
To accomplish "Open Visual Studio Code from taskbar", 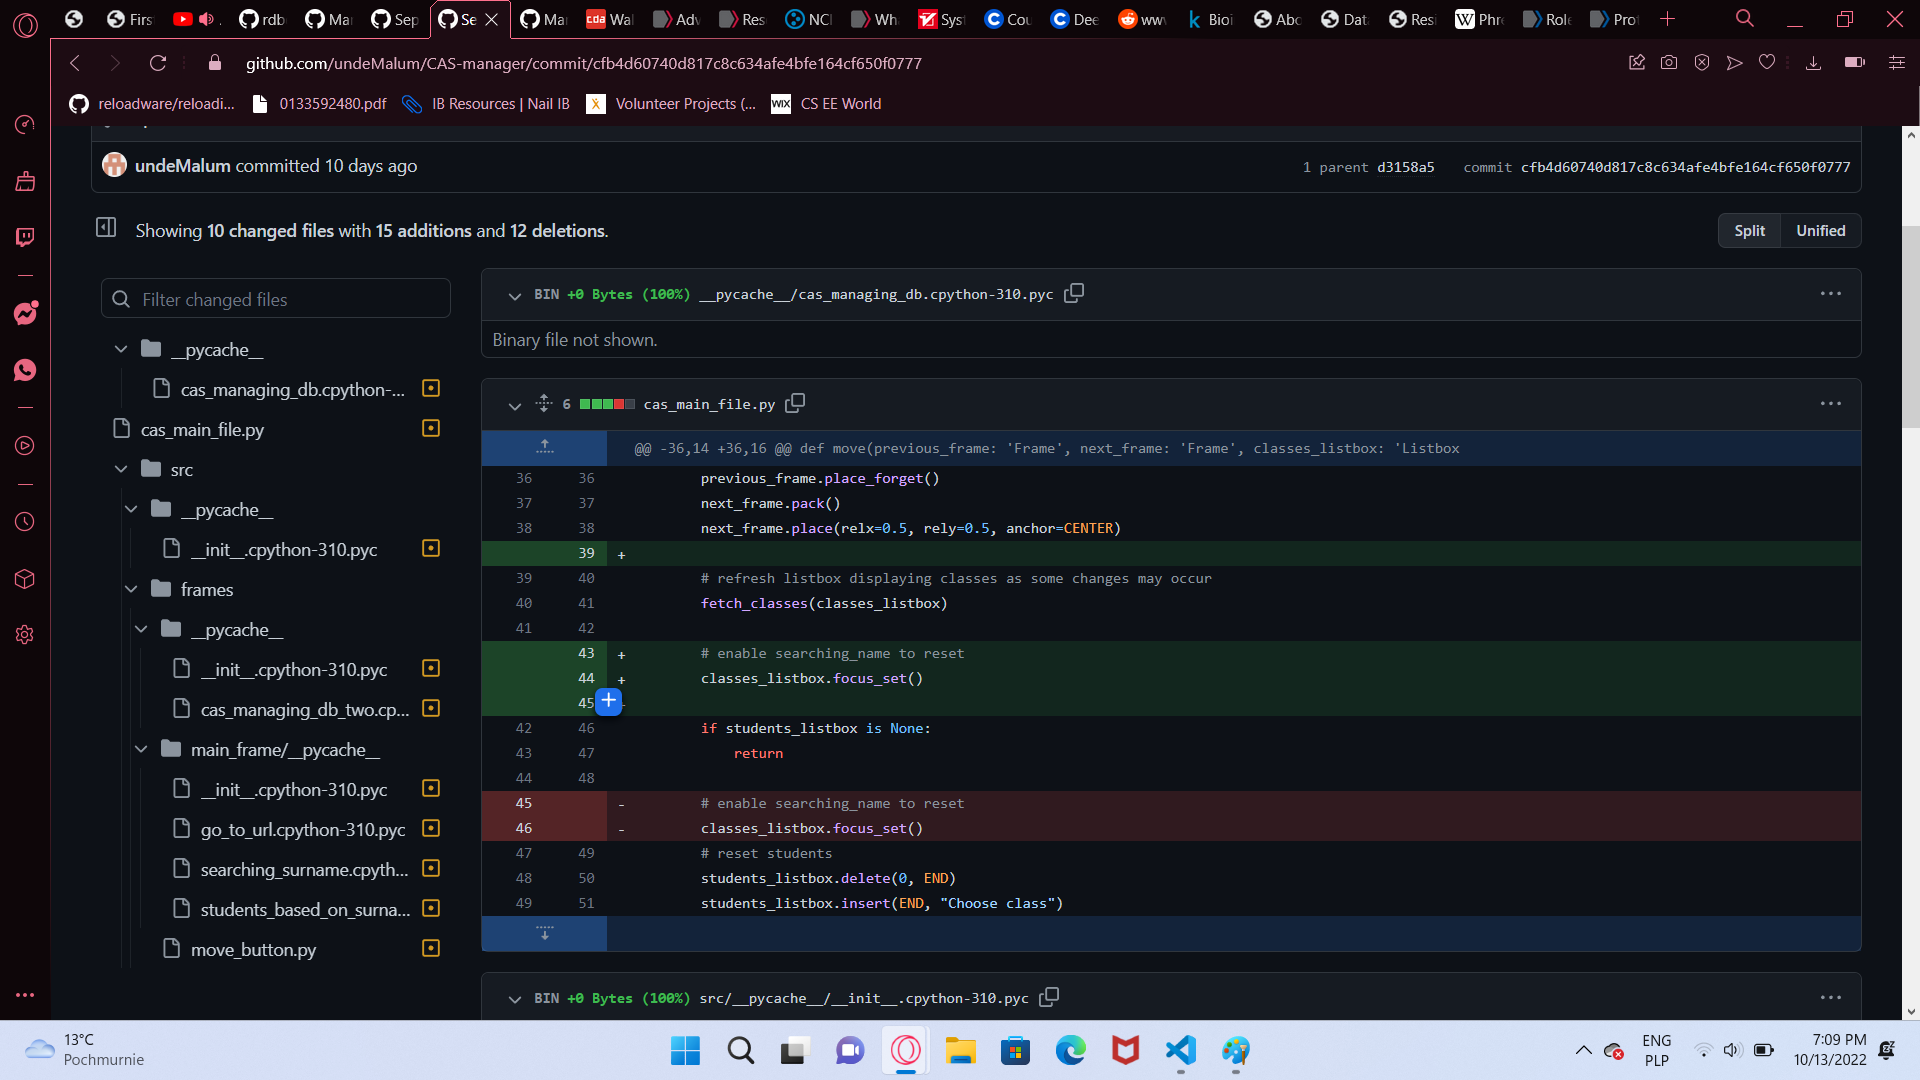I will tap(1181, 1050).
